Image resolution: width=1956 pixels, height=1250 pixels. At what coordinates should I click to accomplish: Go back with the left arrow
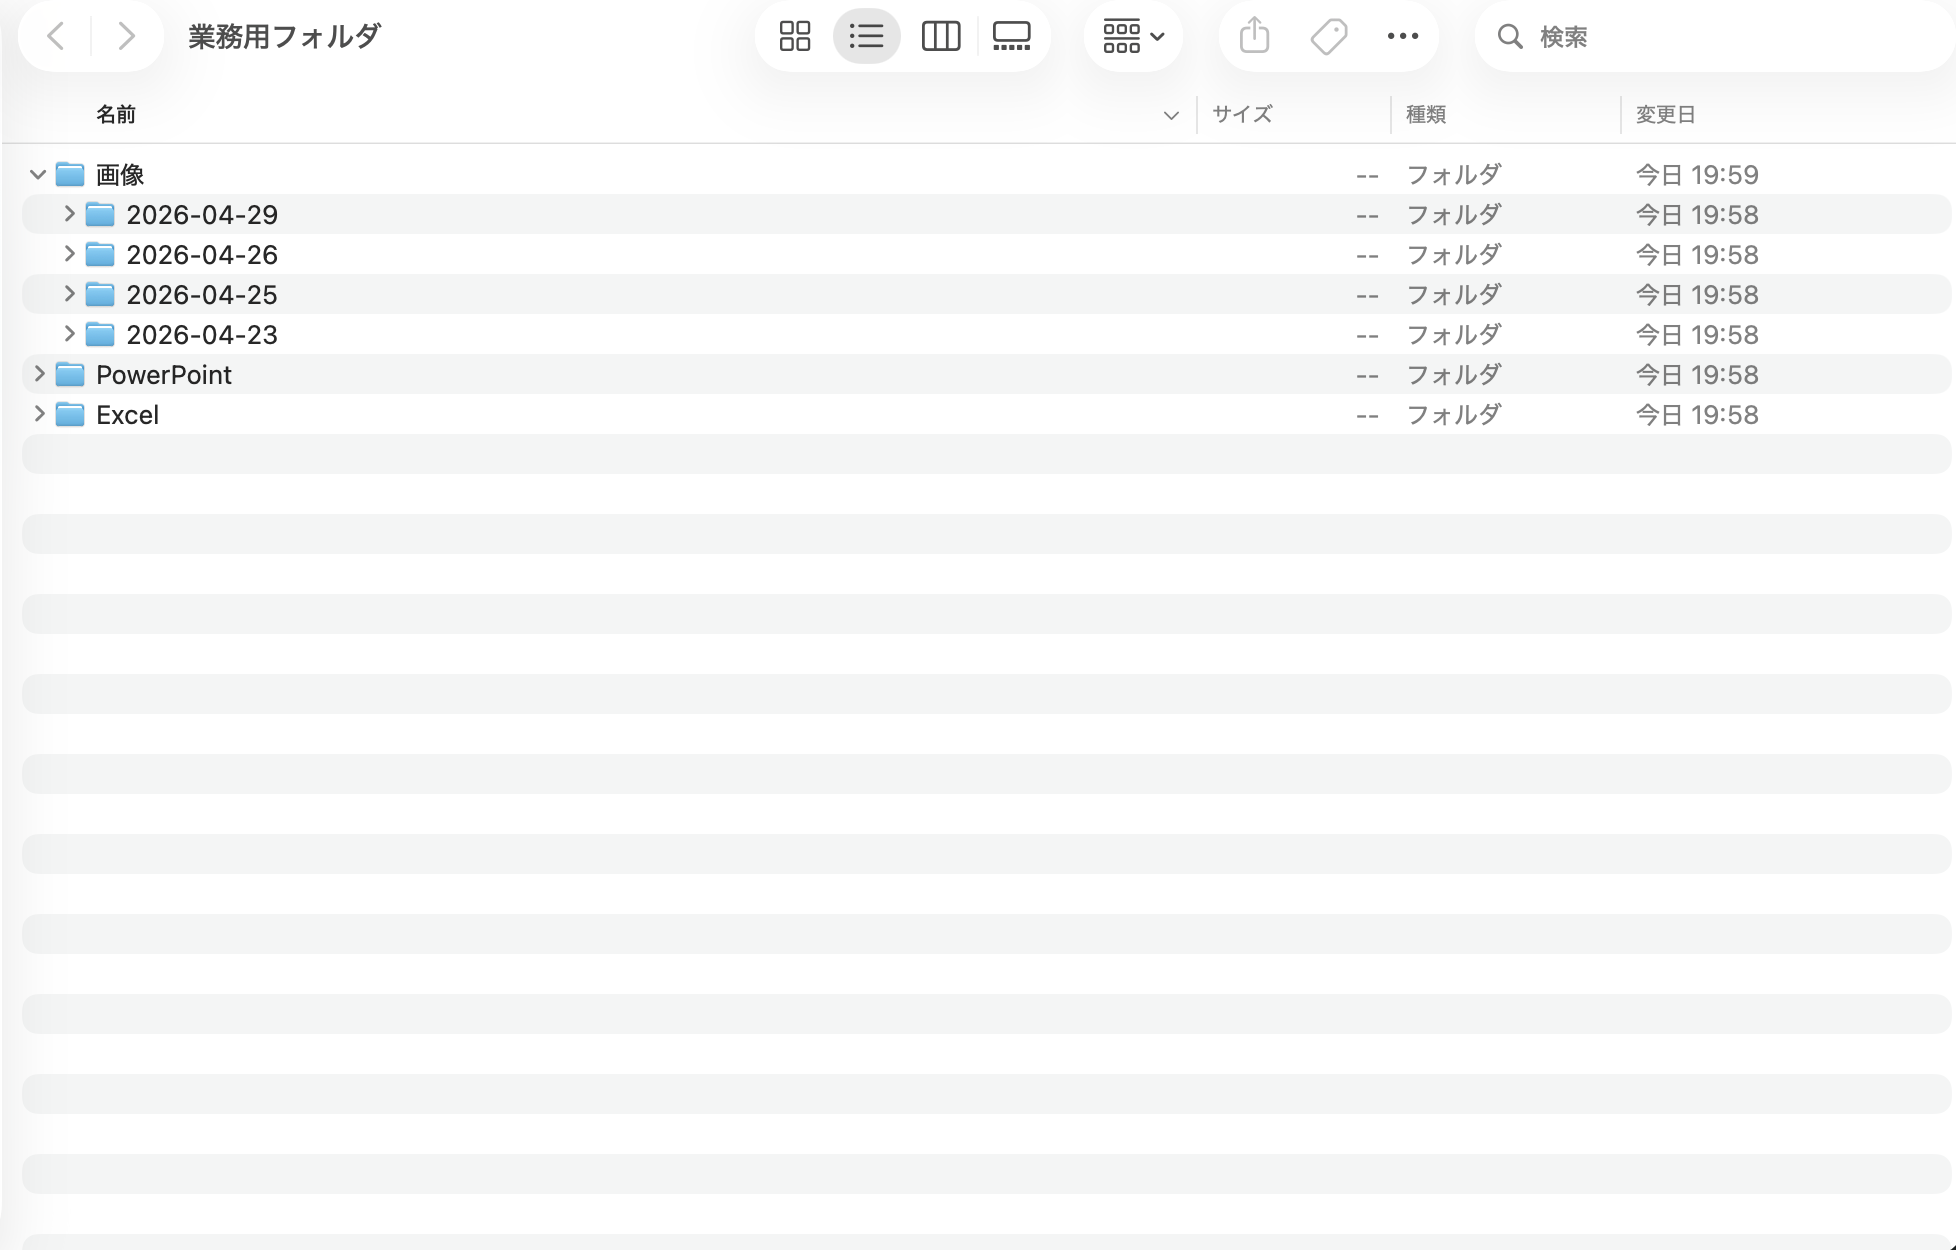57,37
